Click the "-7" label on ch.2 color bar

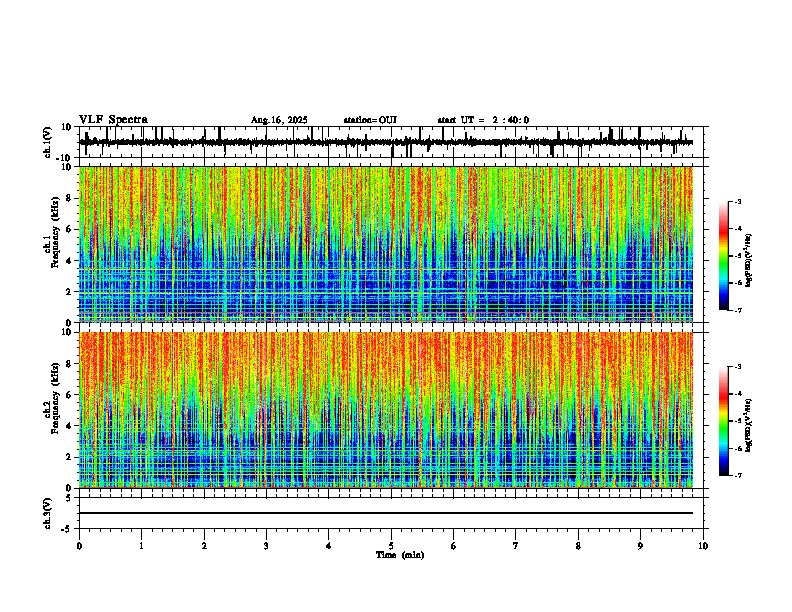pyautogui.click(x=737, y=476)
